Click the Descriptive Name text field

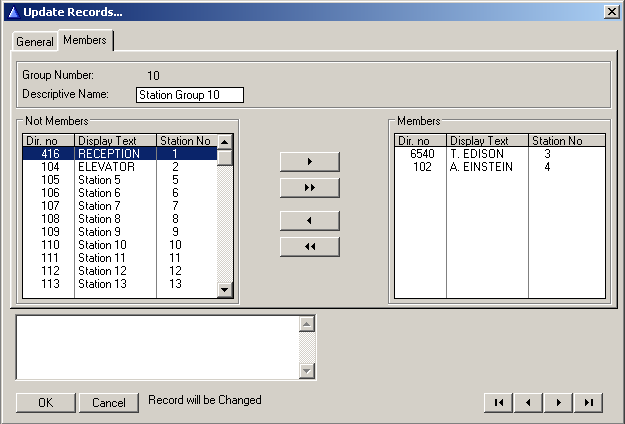click(x=189, y=95)
